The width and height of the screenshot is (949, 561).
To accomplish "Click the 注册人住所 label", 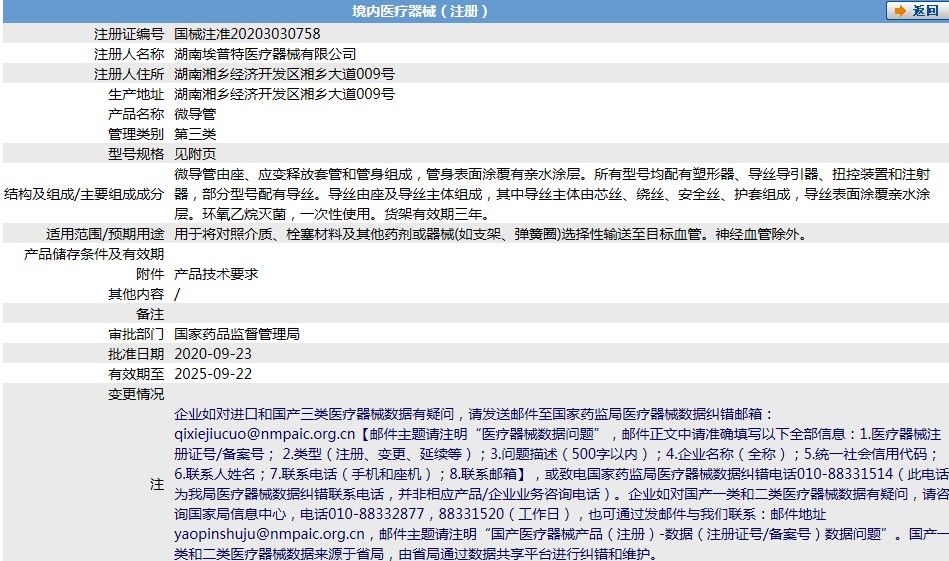I will click(129, 74).
